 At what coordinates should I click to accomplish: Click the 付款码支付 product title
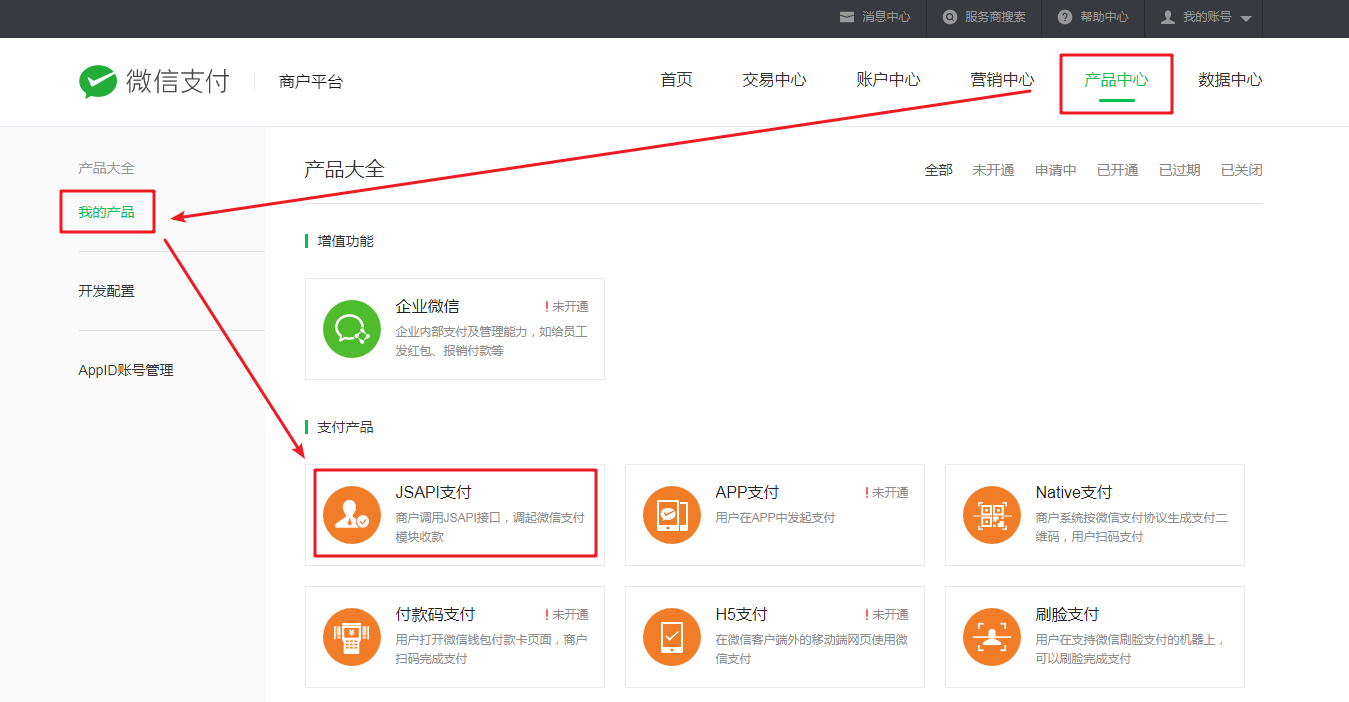coord(435,614)
